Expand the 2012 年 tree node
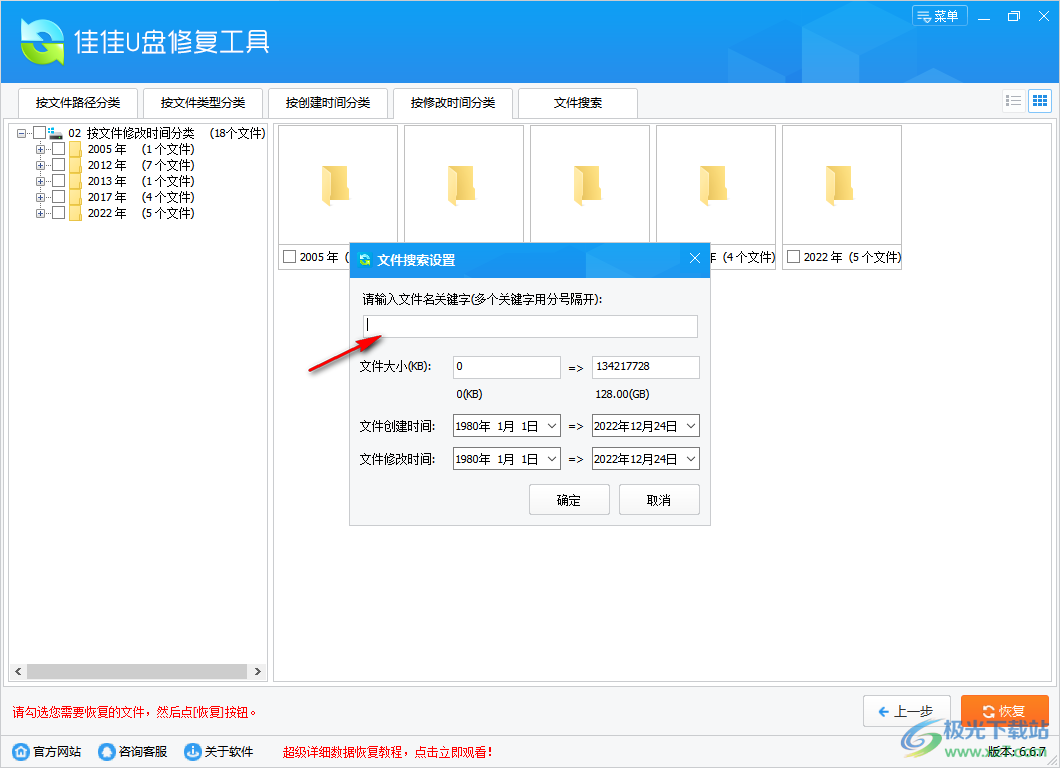The width and height of the screenshot is (1060, 768). (41, 166)
